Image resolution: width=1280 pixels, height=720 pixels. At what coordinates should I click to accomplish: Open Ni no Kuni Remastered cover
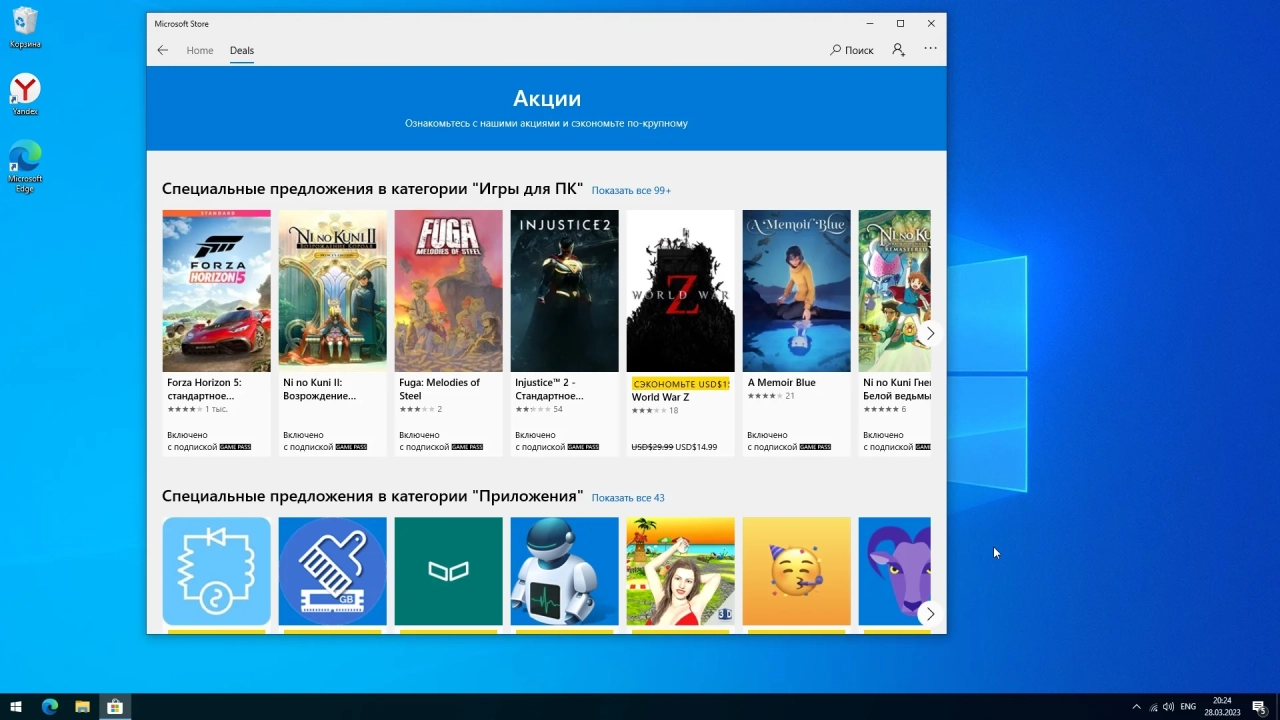[895, 291]
